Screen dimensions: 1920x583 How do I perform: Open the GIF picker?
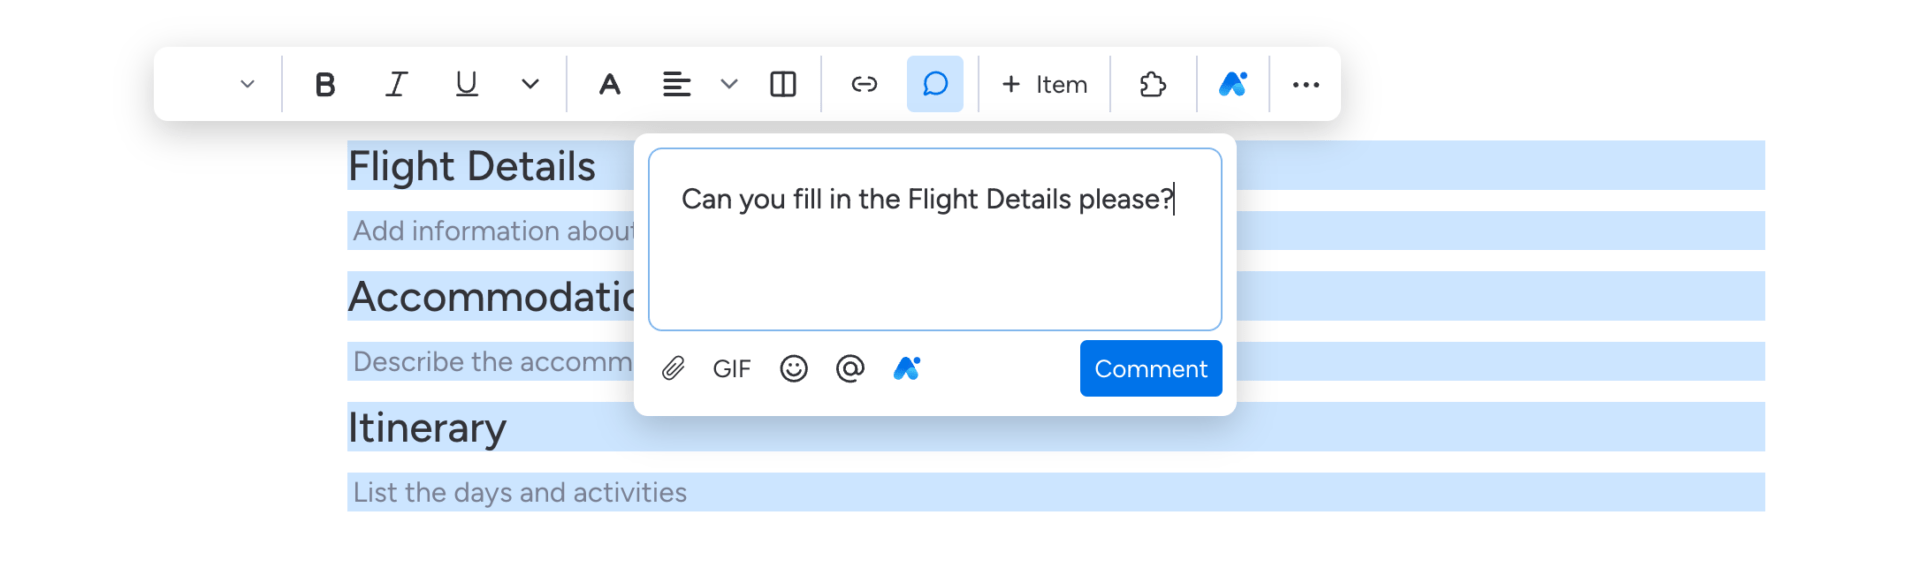tap(731, 369)
